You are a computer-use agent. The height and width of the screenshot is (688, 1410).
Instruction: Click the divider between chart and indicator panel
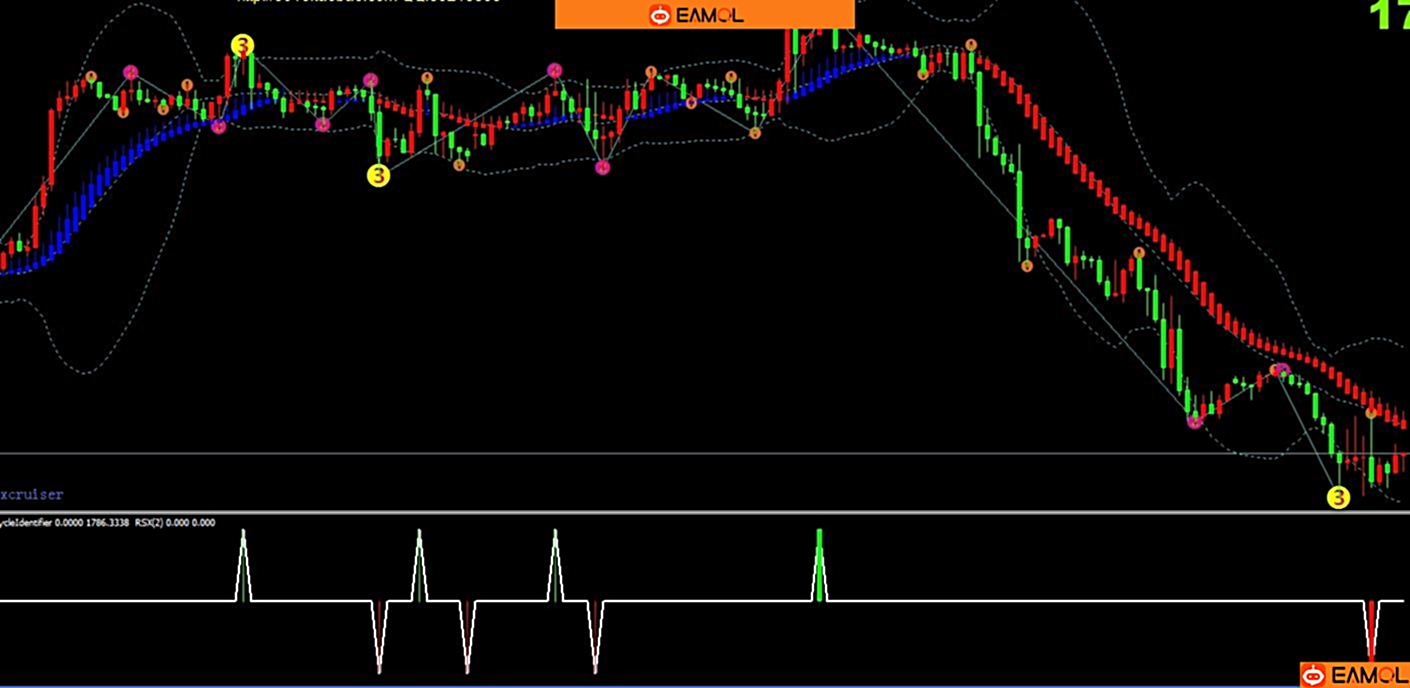700,512
